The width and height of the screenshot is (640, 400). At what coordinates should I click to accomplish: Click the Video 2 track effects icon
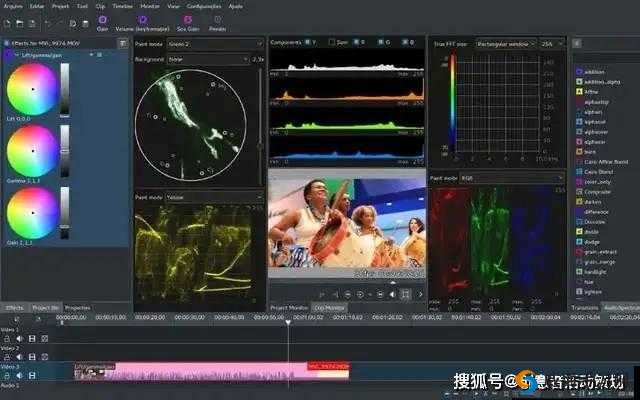pos(44,357)
